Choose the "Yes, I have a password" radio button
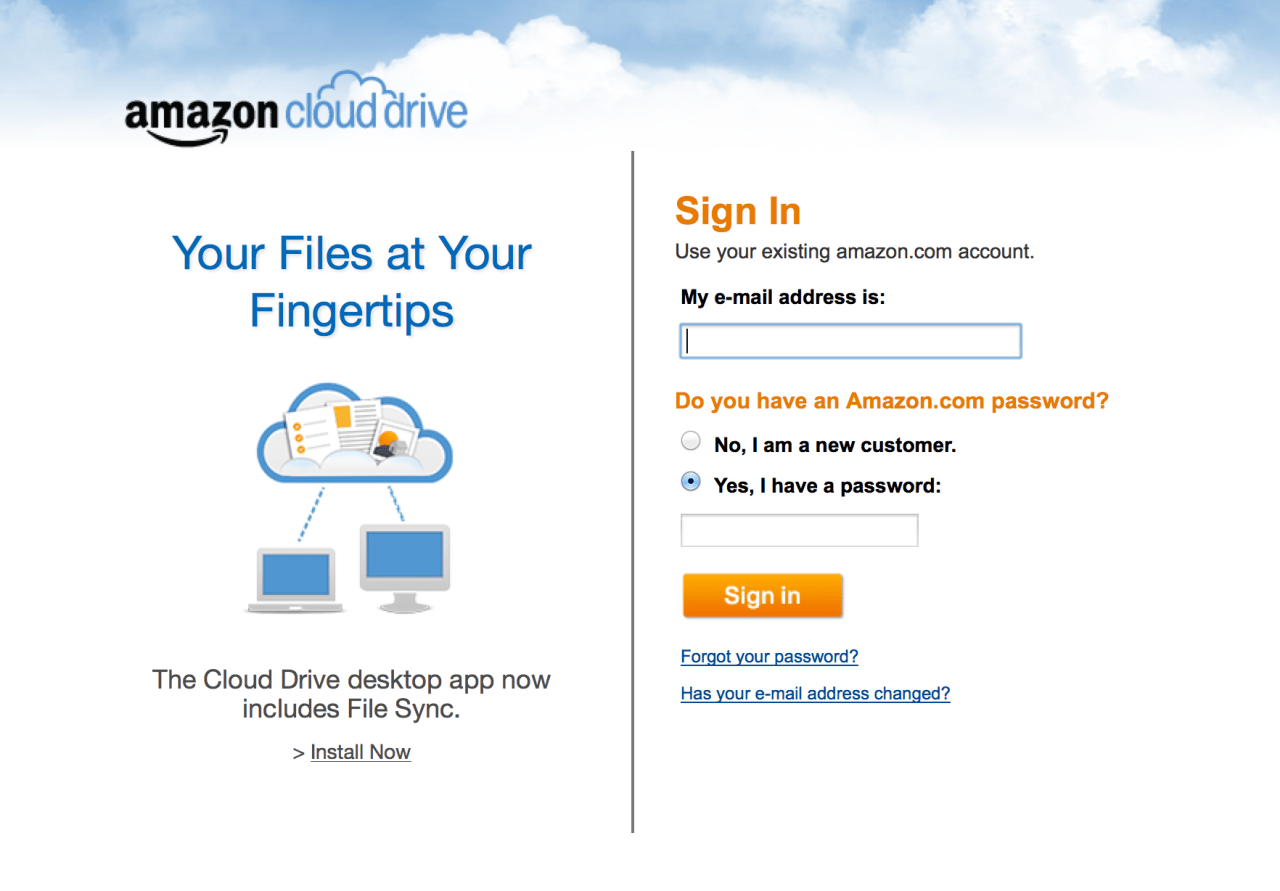Image resolution: width=1280 pixels, height=891 pixels. [691, 483]
